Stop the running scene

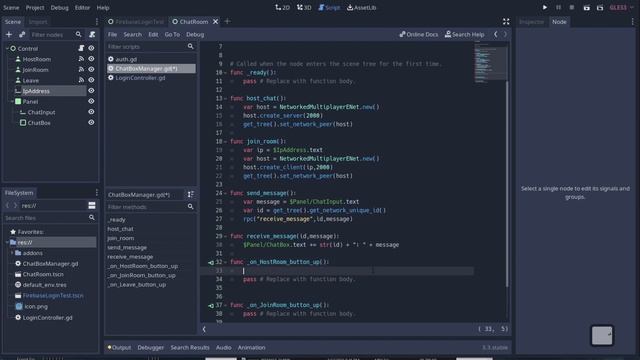(572, 7)
